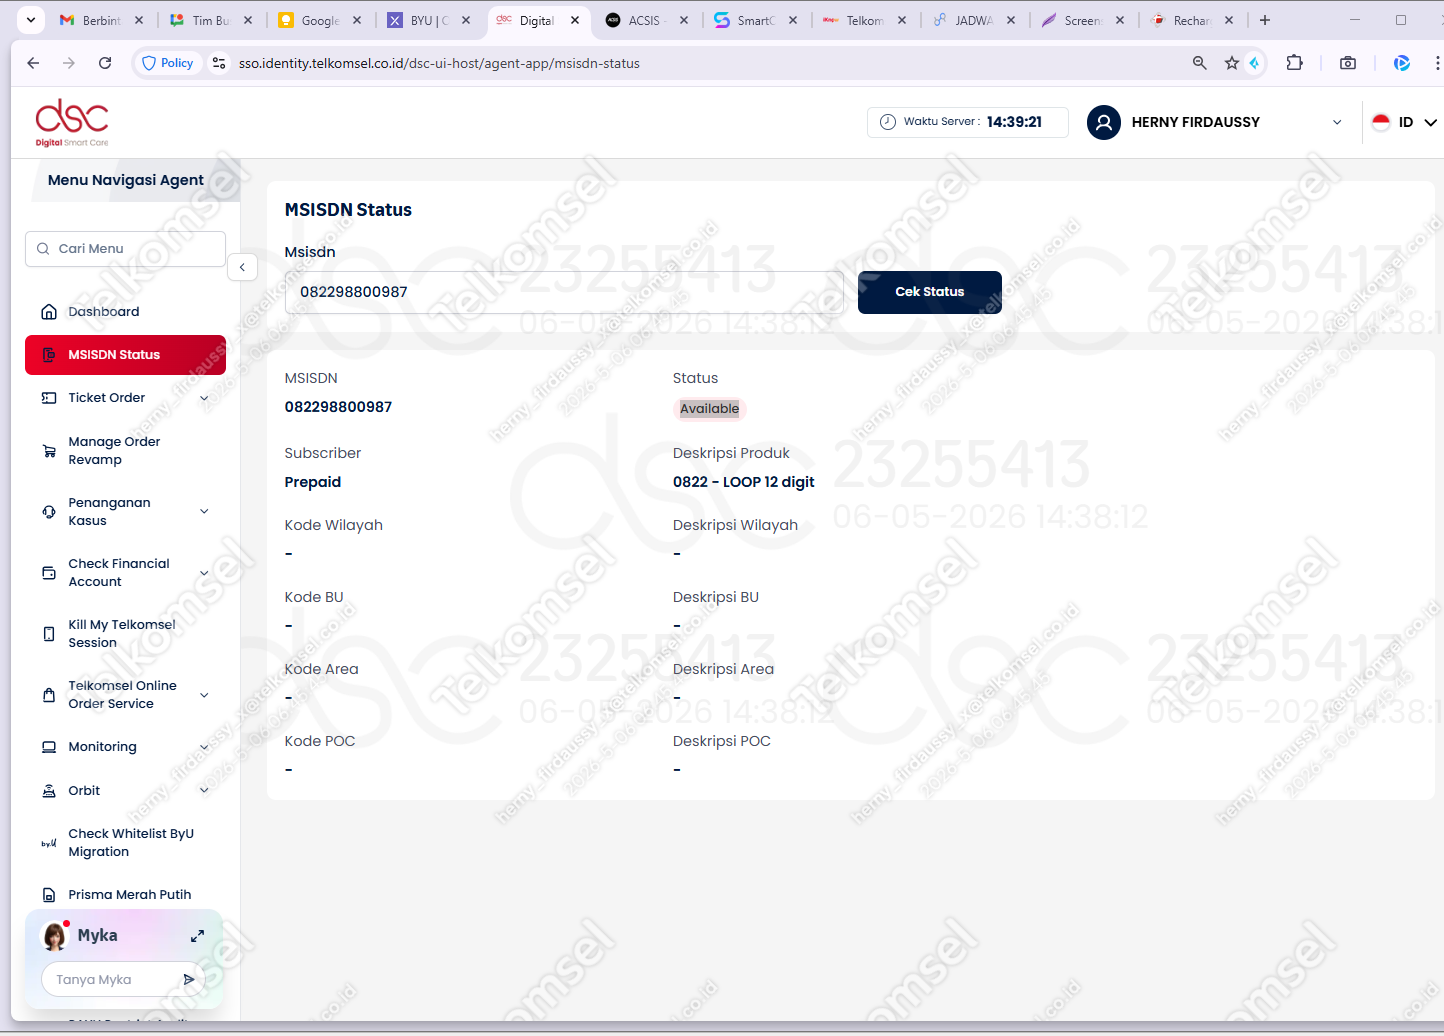Close the SmartCare browser tab
1444x1036 pixels.
[x=793, y=20]
